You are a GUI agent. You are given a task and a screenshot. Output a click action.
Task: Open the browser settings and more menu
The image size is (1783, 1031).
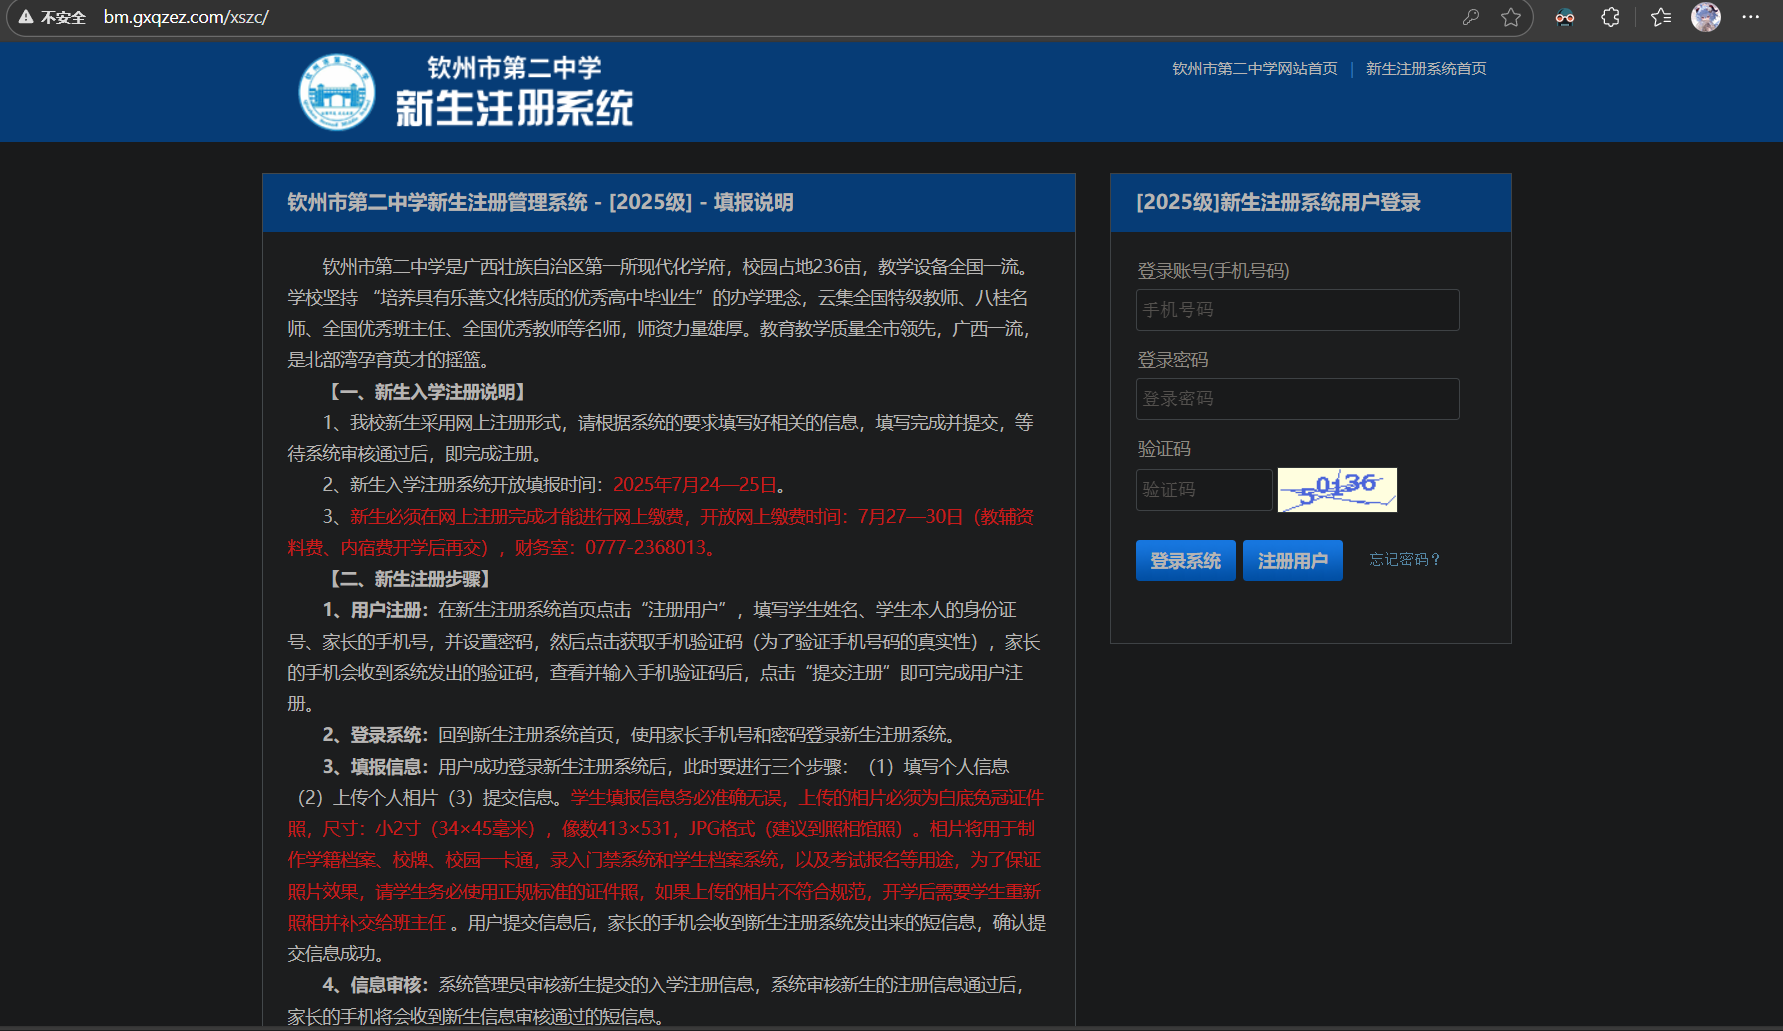coord(1750,17)
